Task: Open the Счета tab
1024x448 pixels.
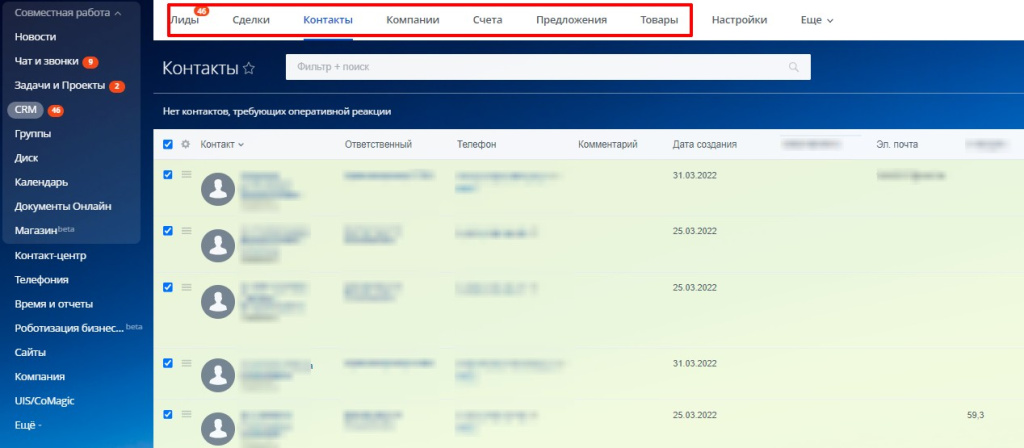Action: click(x=487, y=20)
